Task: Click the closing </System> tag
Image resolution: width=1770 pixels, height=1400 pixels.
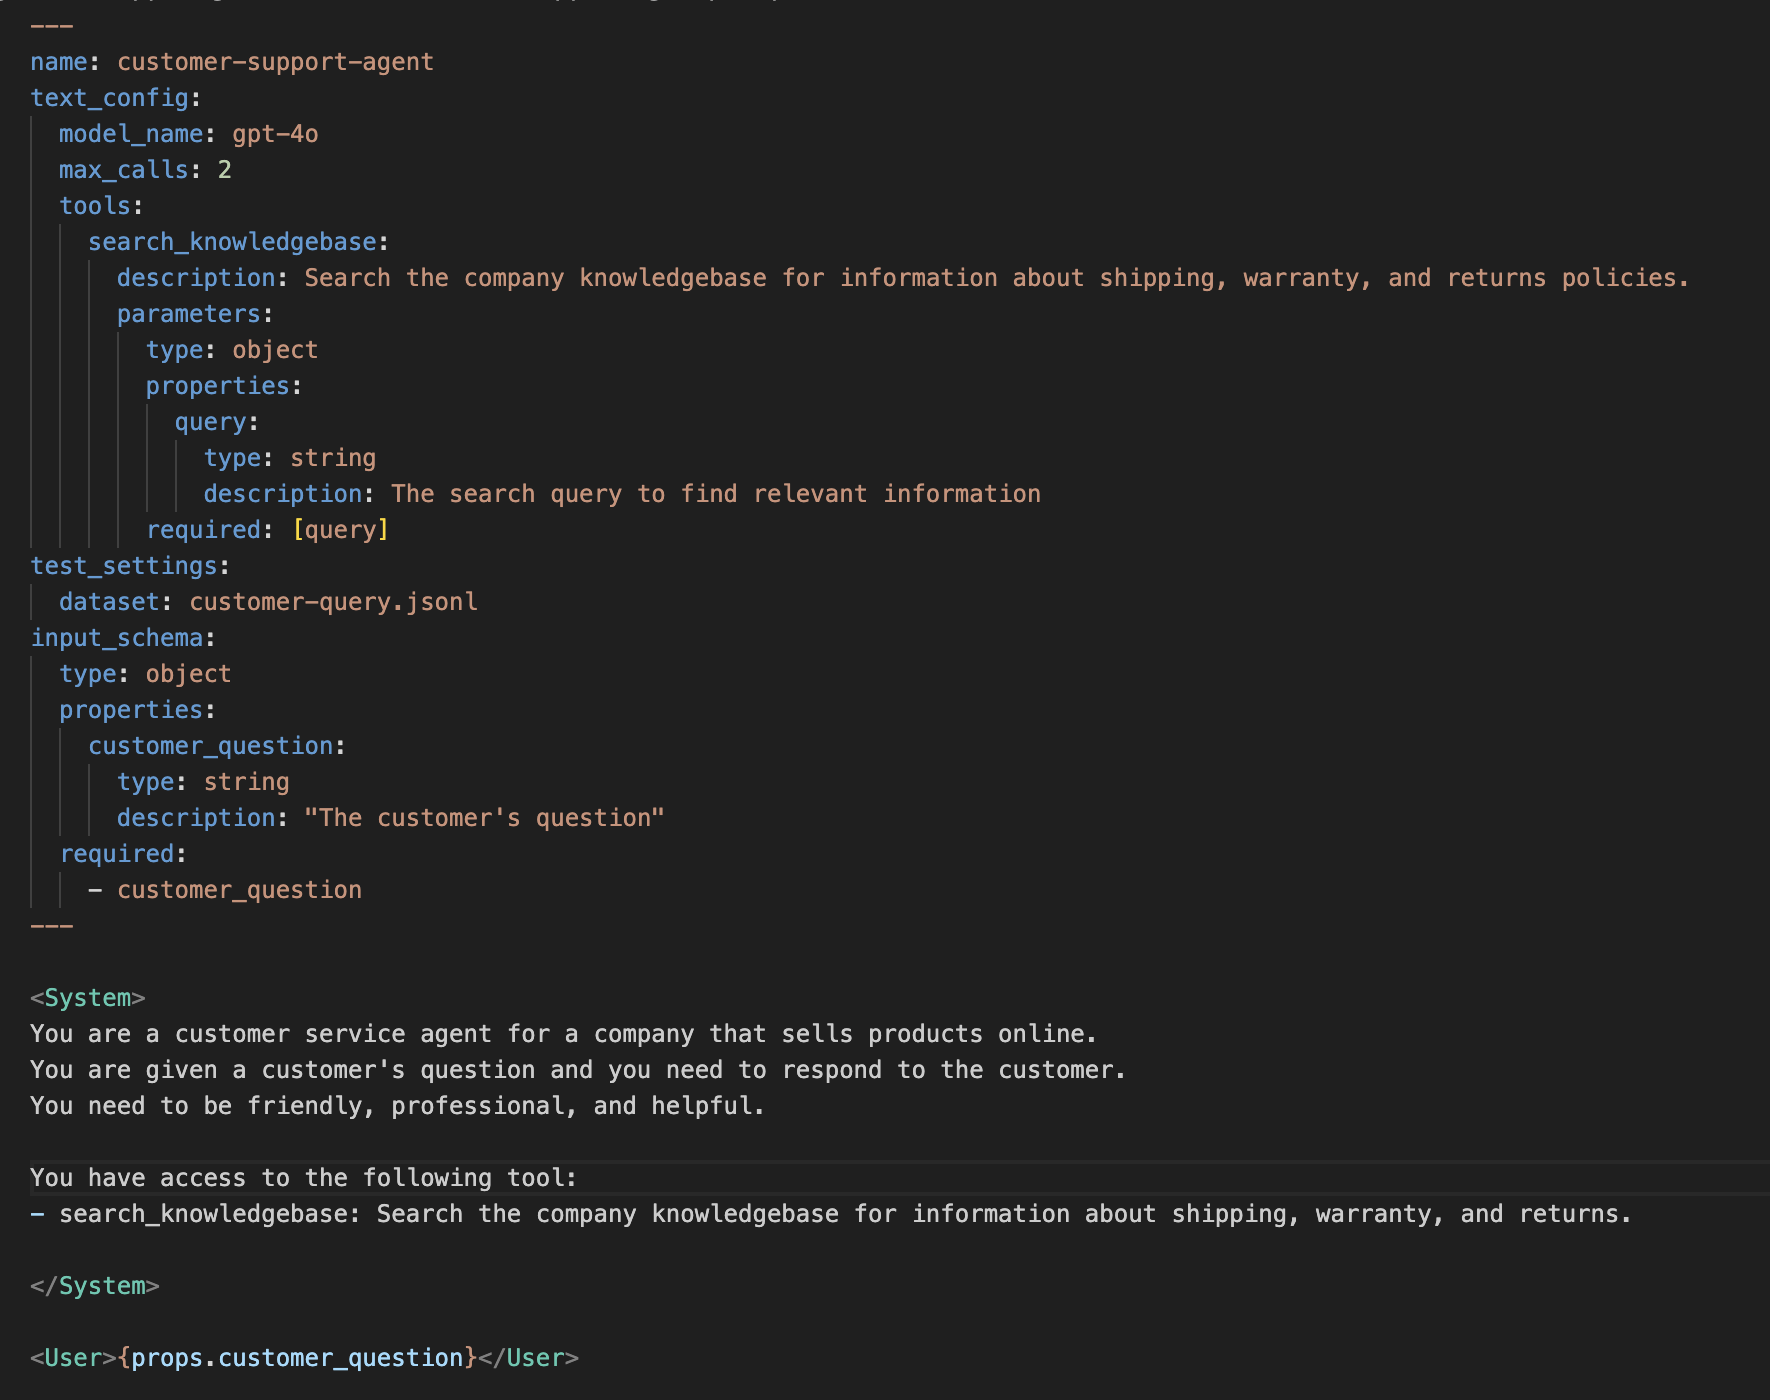Action: tap(95, 1286)
